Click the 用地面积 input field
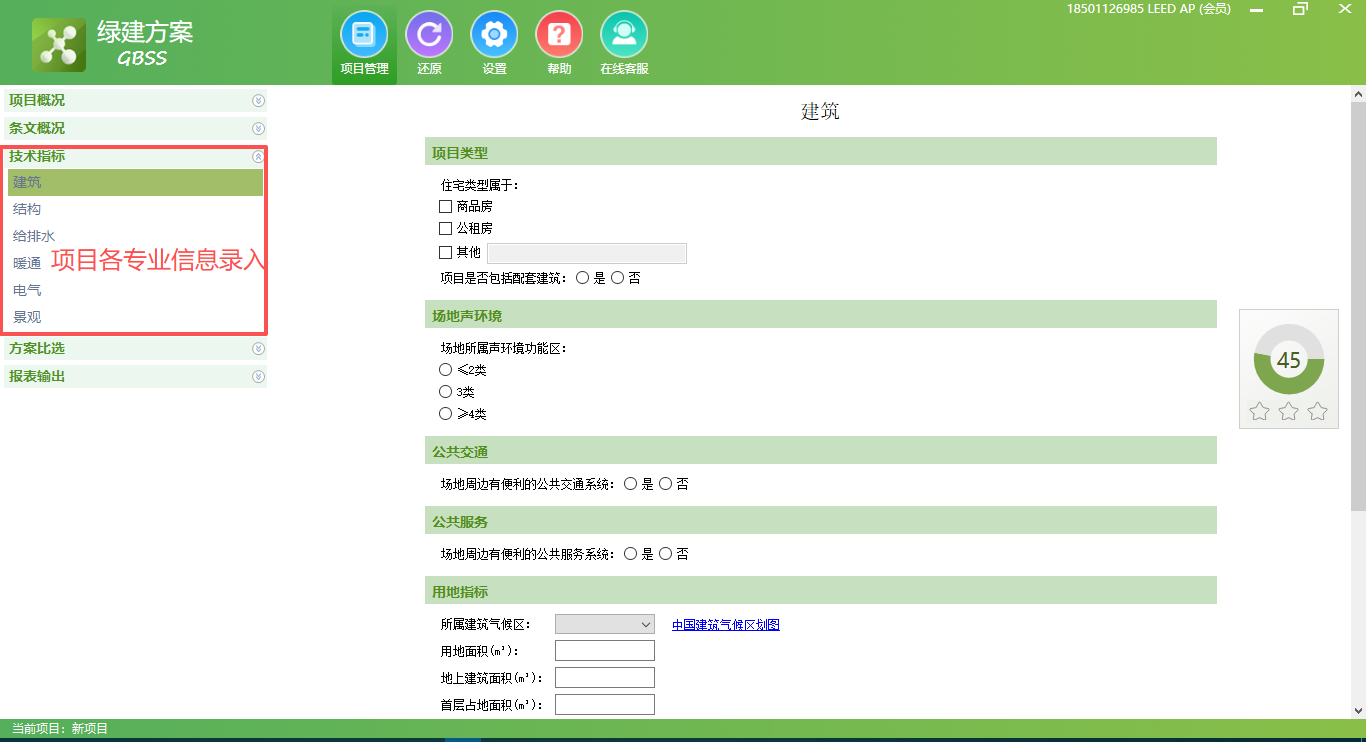 coord(604,649)
